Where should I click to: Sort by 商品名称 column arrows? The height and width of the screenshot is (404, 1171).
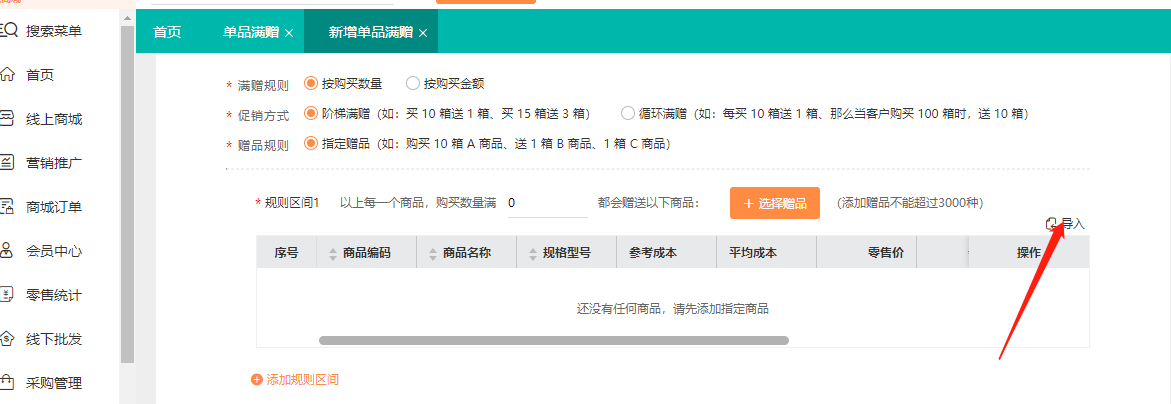pyautogui.click(x=432, y=254)
